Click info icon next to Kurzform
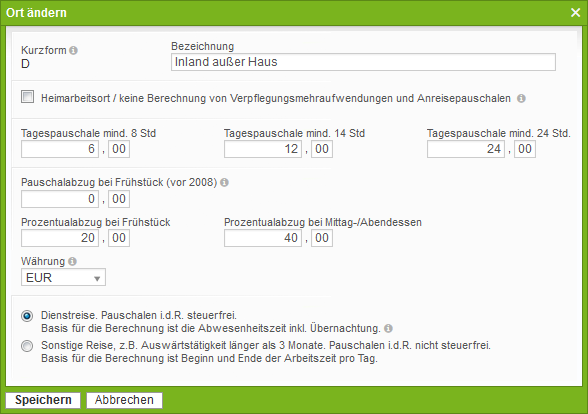This screenshot has height=414, width=588. point(74,50)
